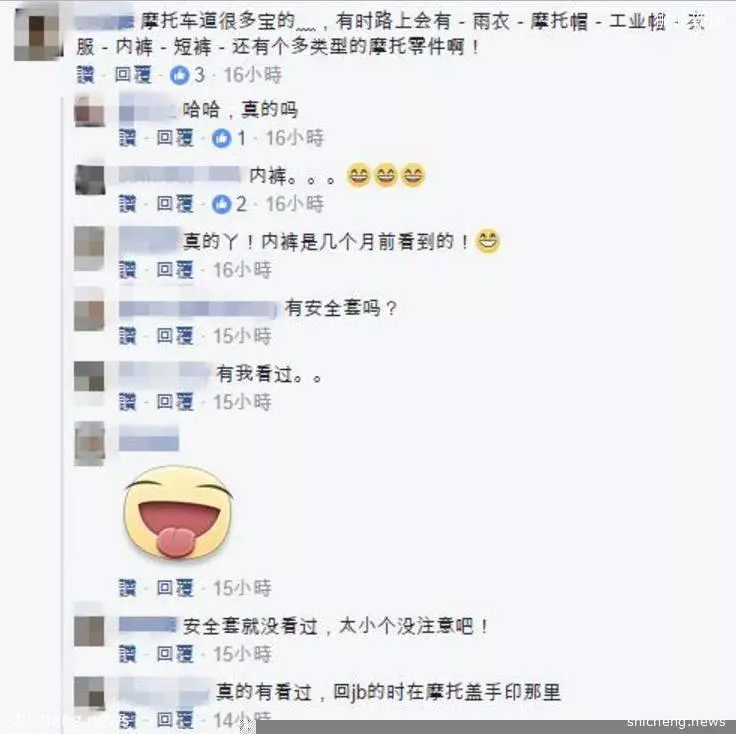Click thumb reaction icon on 内裤。。。 reply
The image size is (736, 734).
221,205
